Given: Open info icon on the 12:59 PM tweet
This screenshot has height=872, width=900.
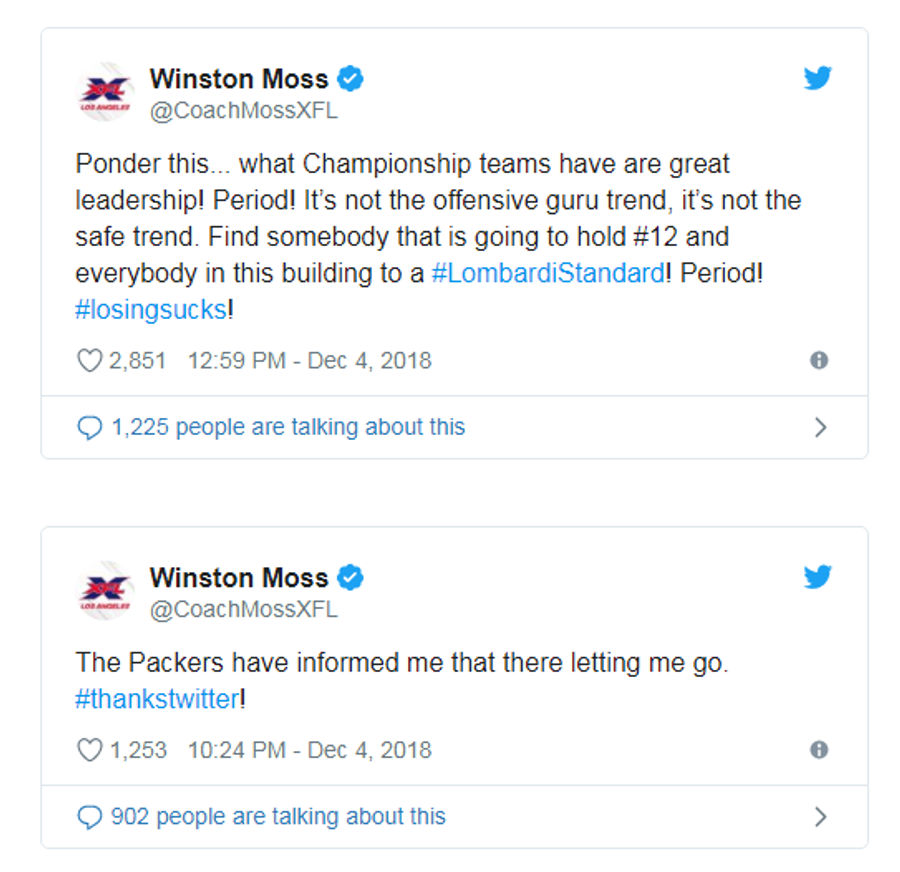Looking at the screenshot, I should point(819,361).
